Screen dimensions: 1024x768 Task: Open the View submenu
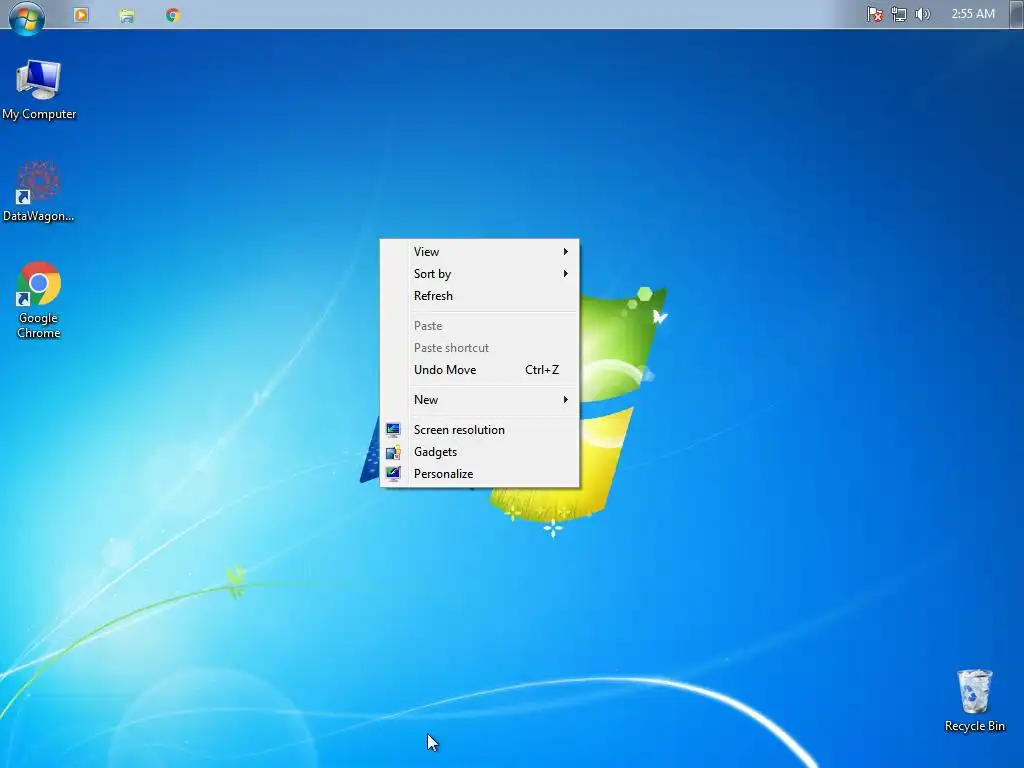(x=479, y=251)
